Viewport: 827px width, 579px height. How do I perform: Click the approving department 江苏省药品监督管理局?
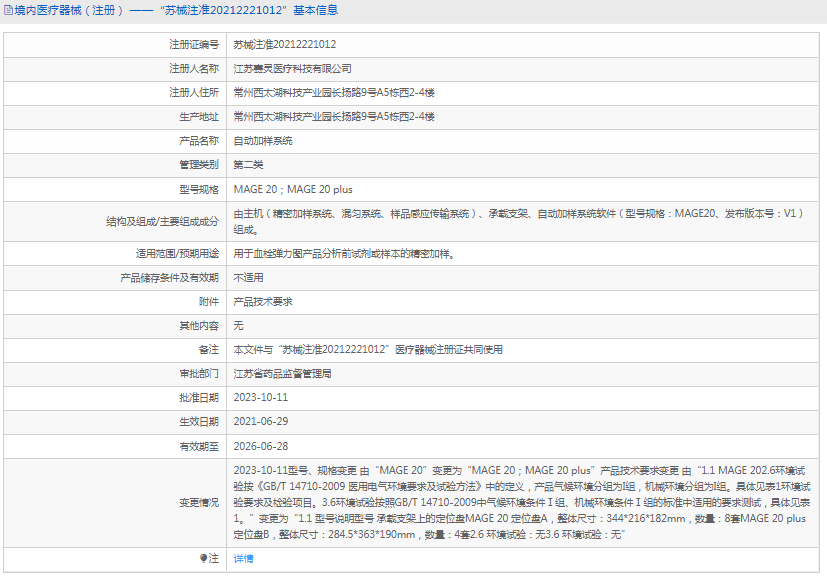[283, 374]
